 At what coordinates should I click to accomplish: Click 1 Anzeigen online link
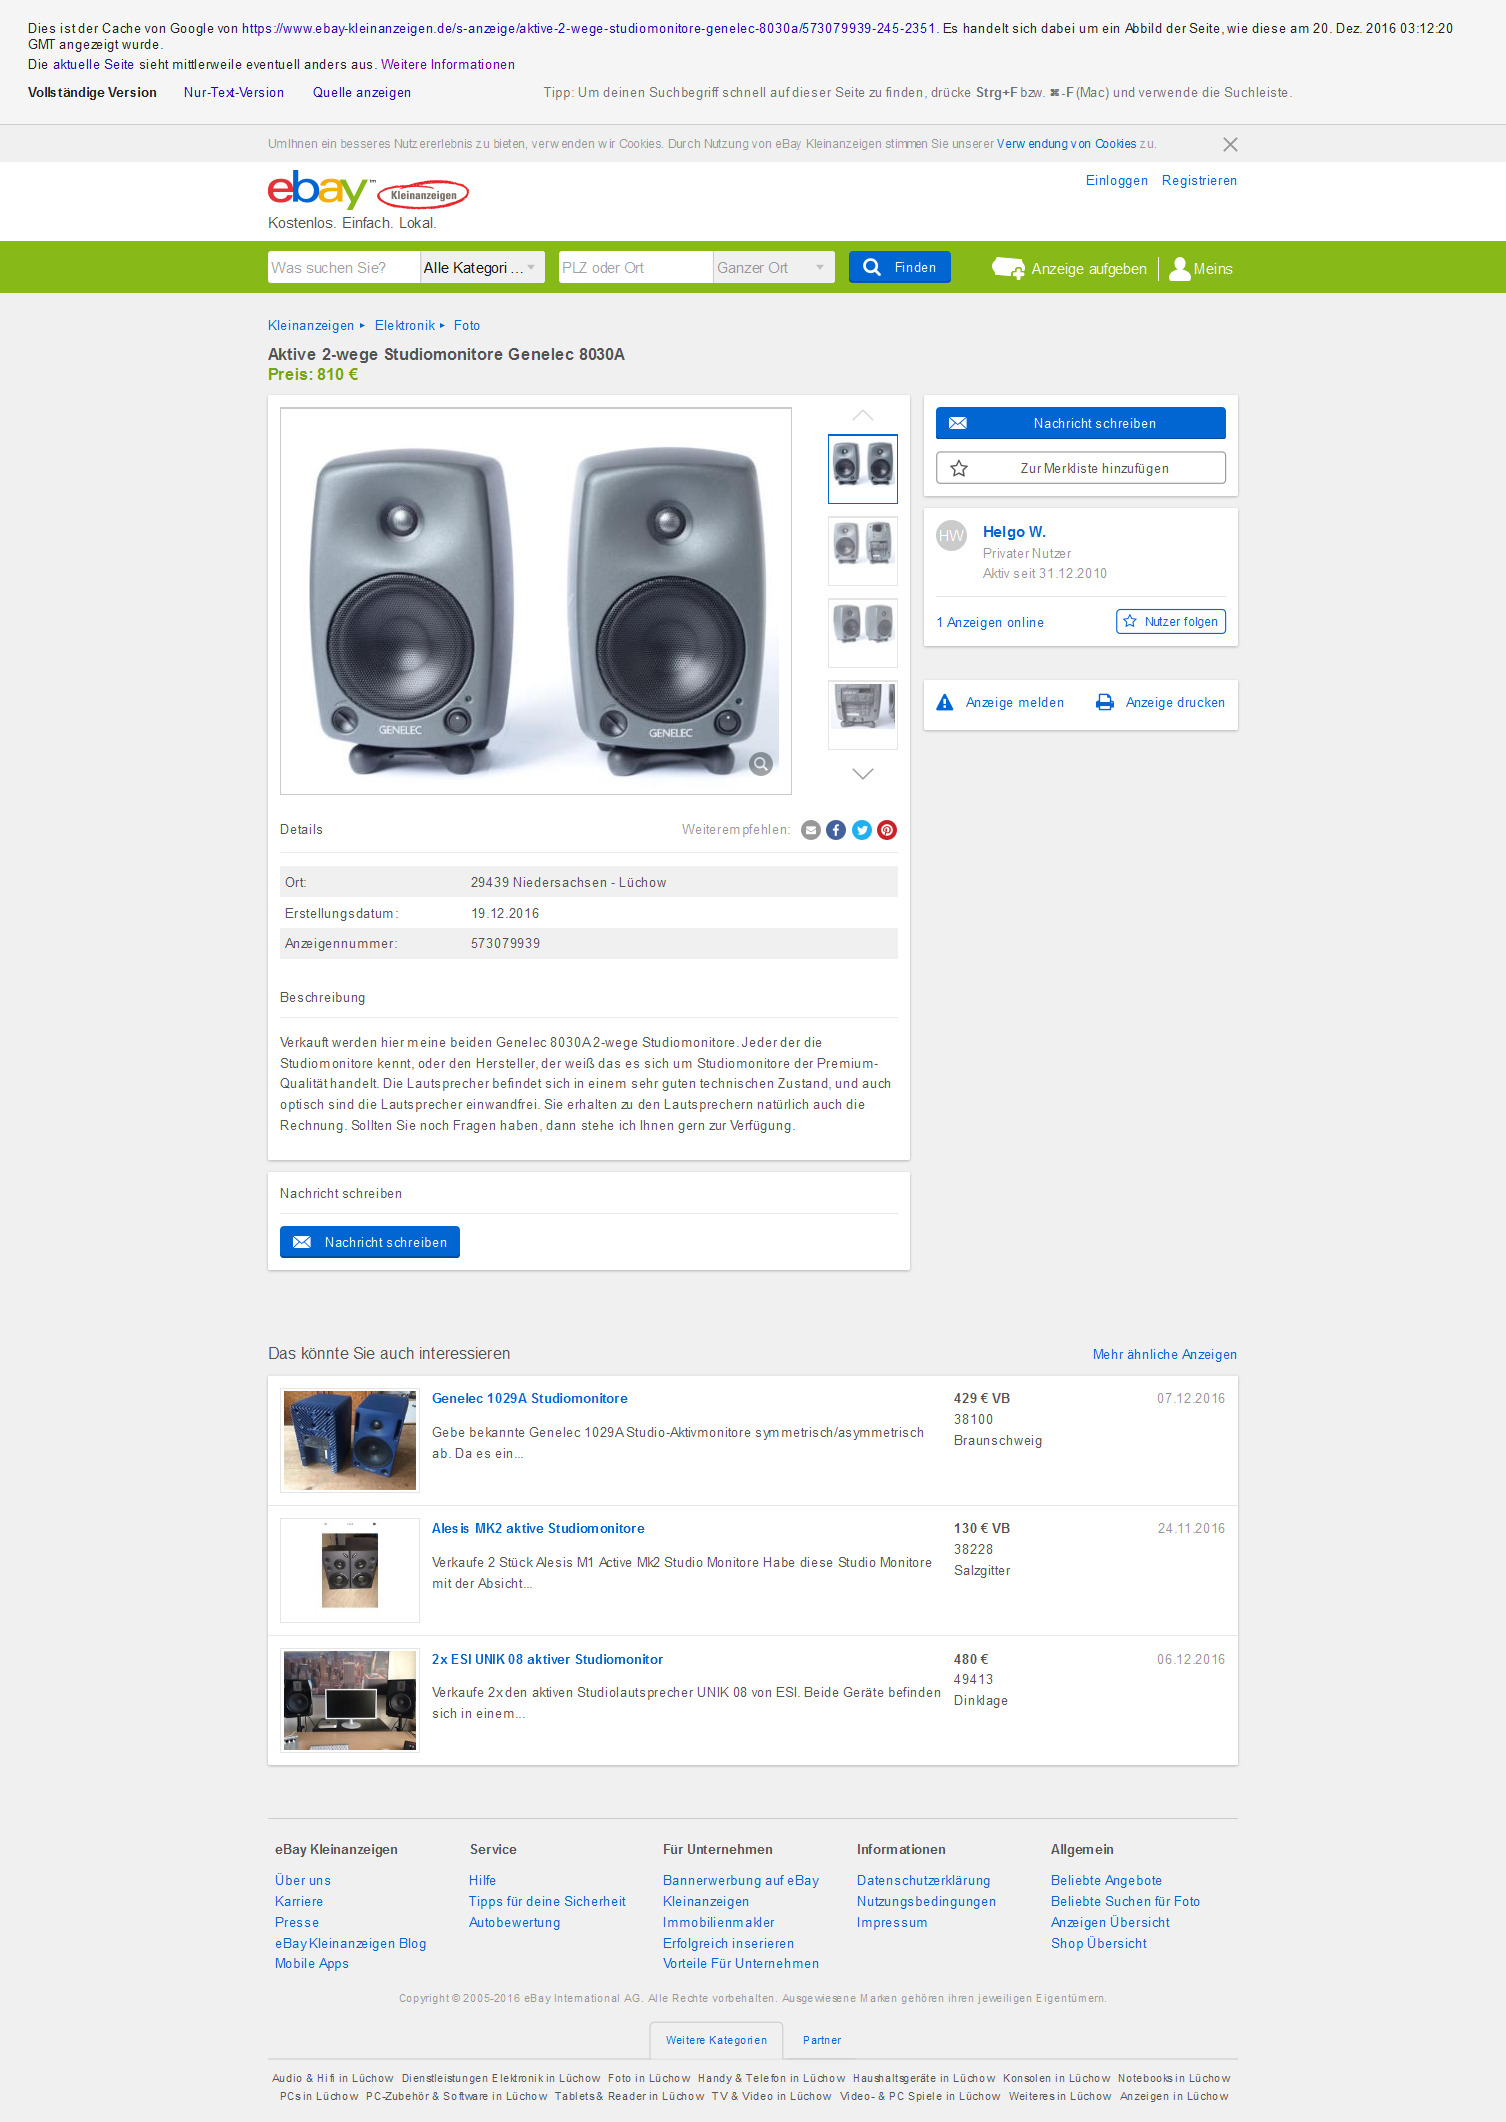pos(990,622)
